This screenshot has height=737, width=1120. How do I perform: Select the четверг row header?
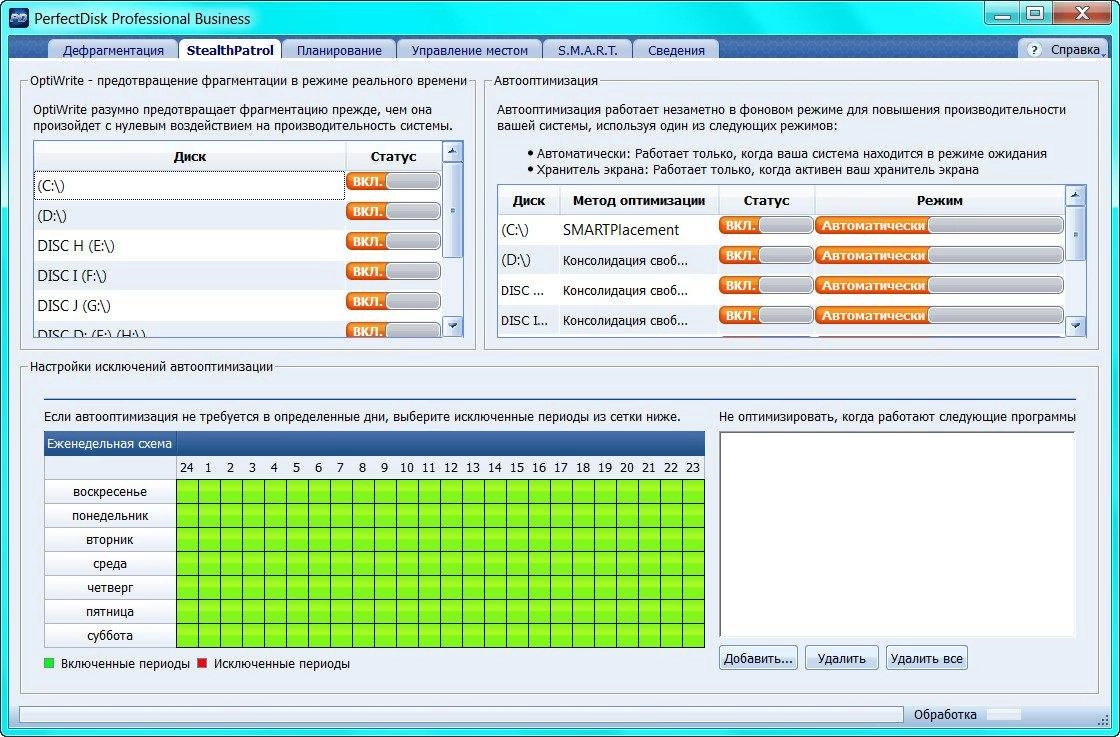[x=110, y=588]
